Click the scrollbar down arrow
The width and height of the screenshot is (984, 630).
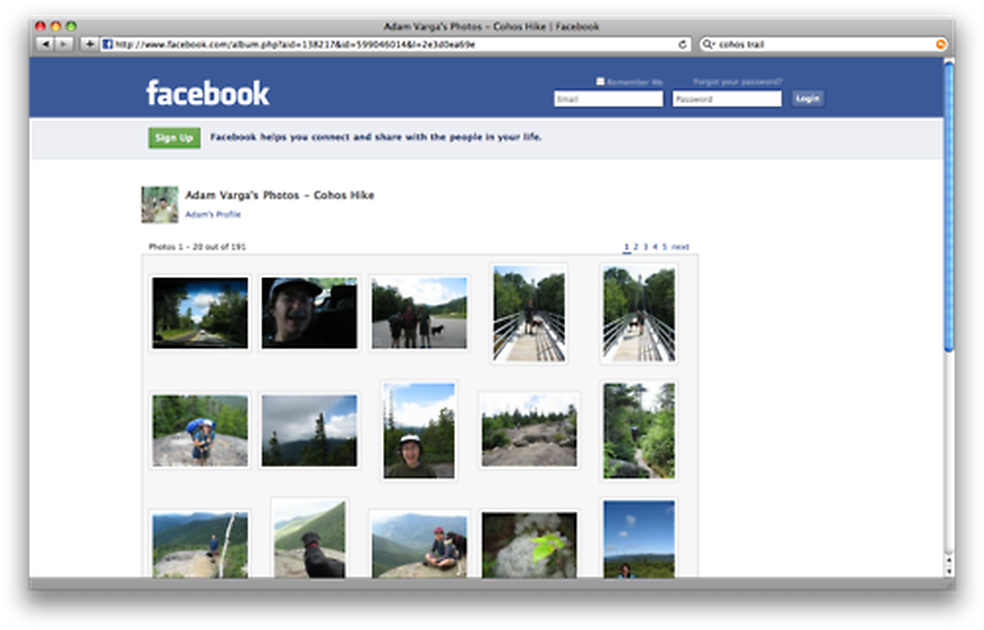(x=949, y=570)
